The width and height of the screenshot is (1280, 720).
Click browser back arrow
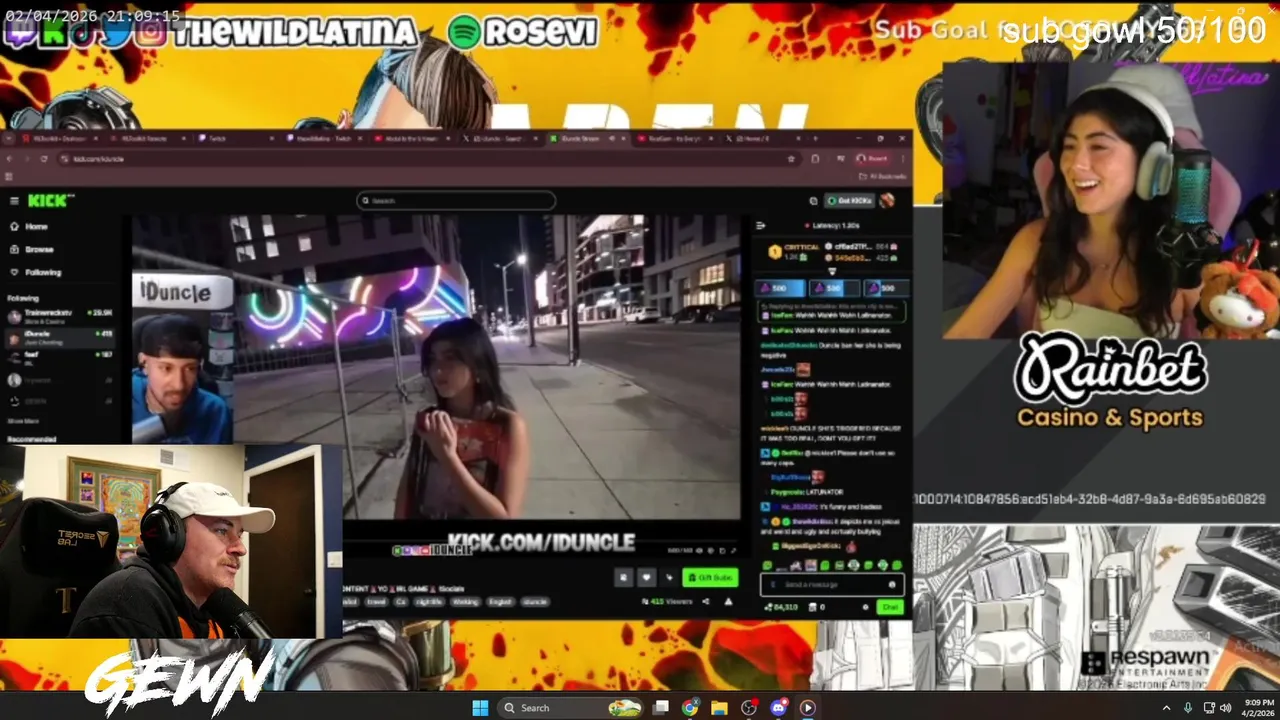click(x=9, y=159)
